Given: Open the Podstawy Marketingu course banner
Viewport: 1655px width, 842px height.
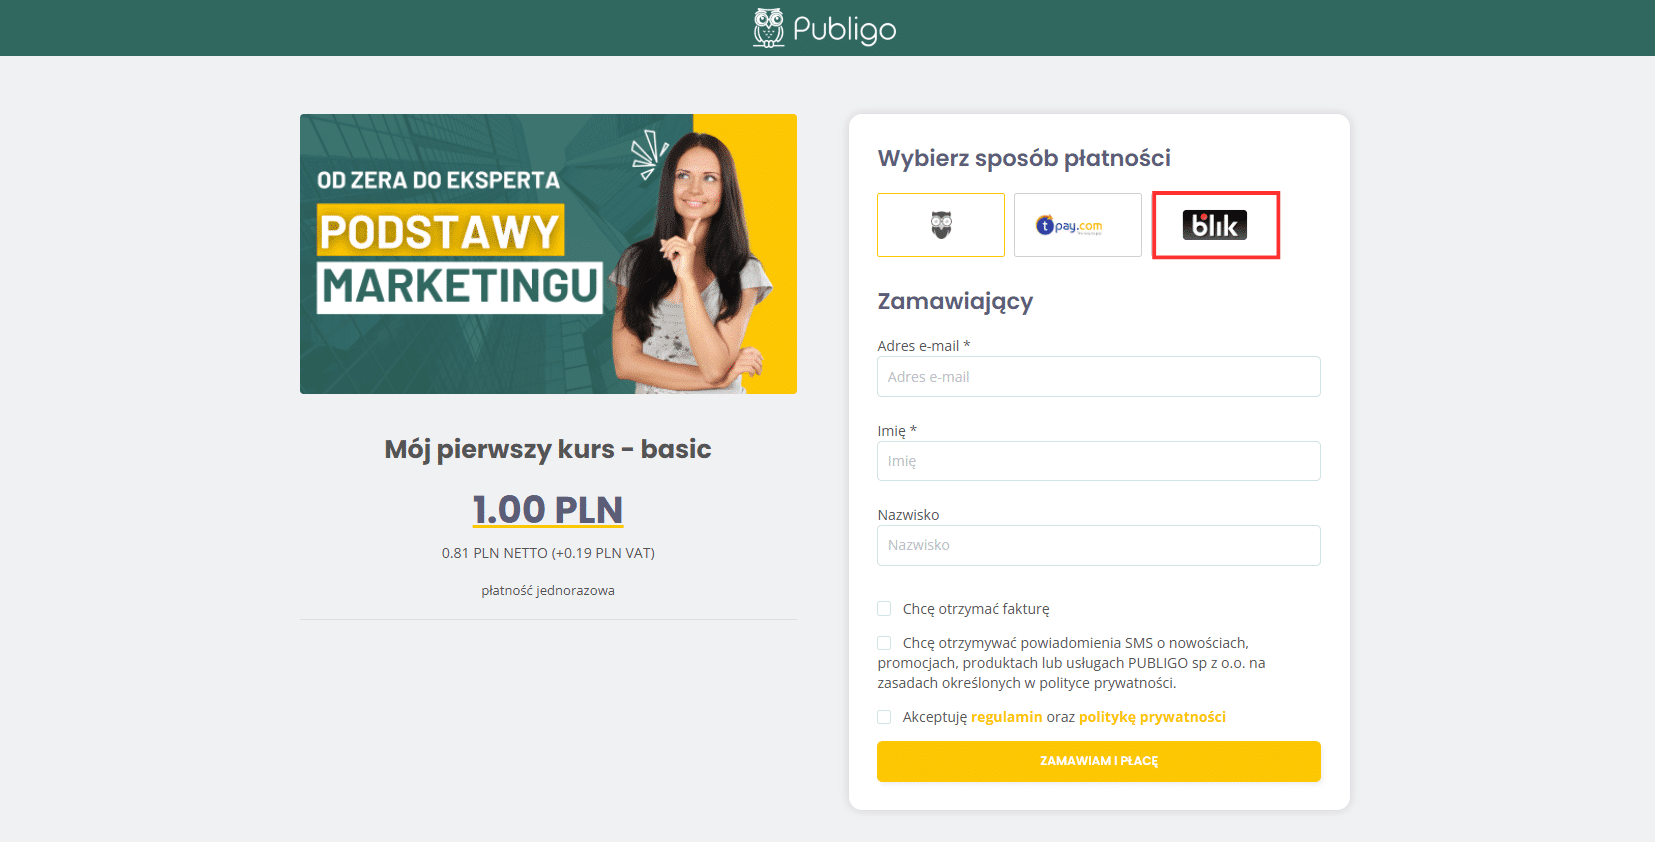Looking at the screenshot, I should [548, 254].
